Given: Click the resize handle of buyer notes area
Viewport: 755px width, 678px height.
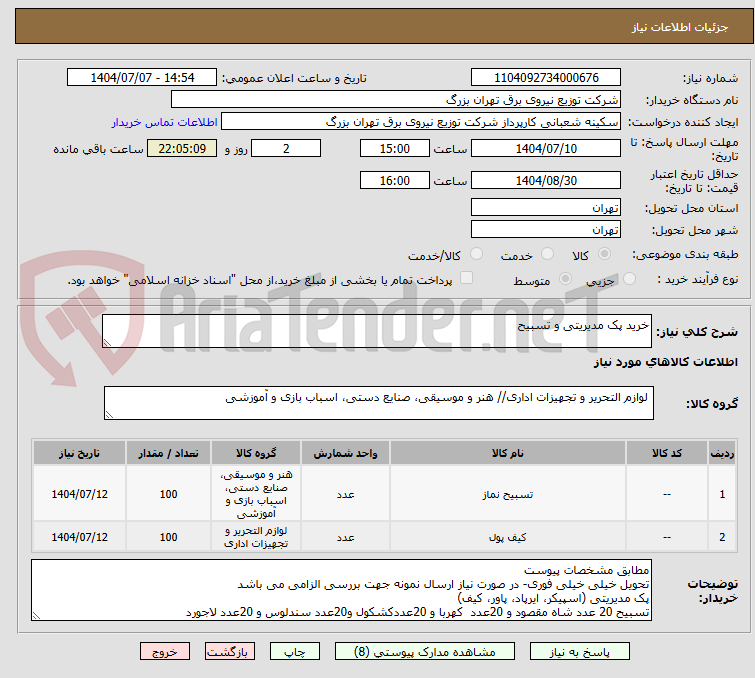Looking at the screenshot, I should tap(37, 615).
